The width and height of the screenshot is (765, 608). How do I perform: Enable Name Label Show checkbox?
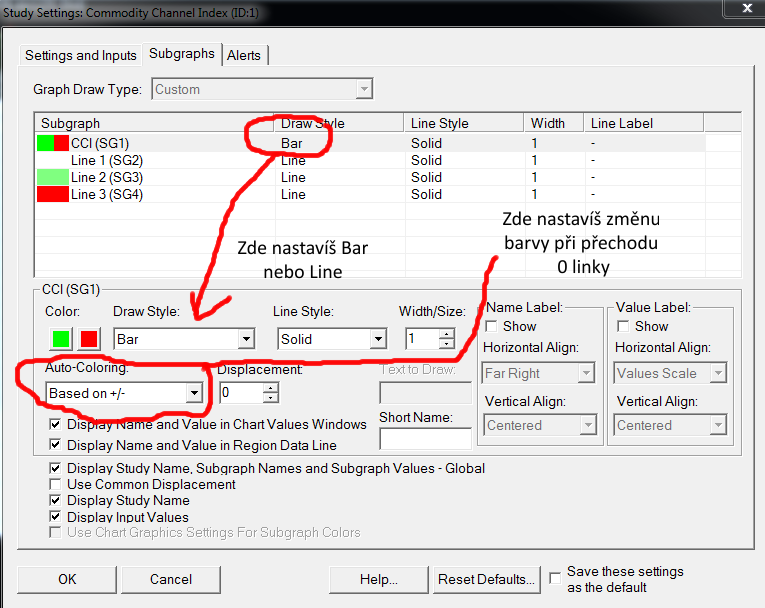[492, 326]
